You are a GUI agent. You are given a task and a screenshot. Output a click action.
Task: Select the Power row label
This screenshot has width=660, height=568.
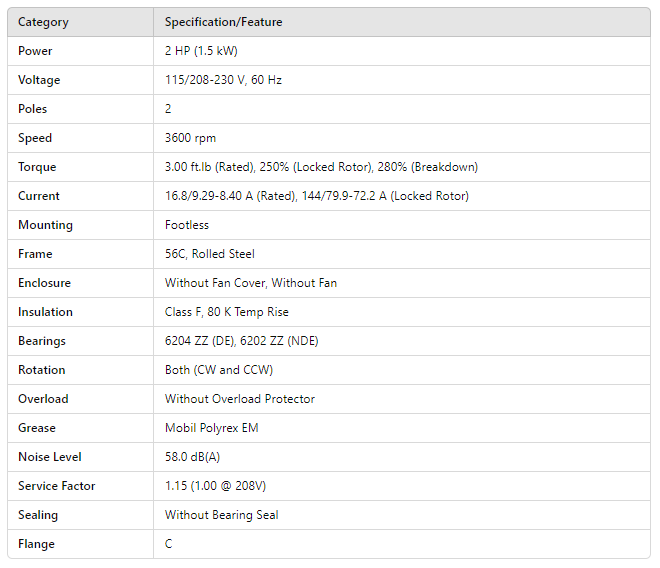(35, 51)
